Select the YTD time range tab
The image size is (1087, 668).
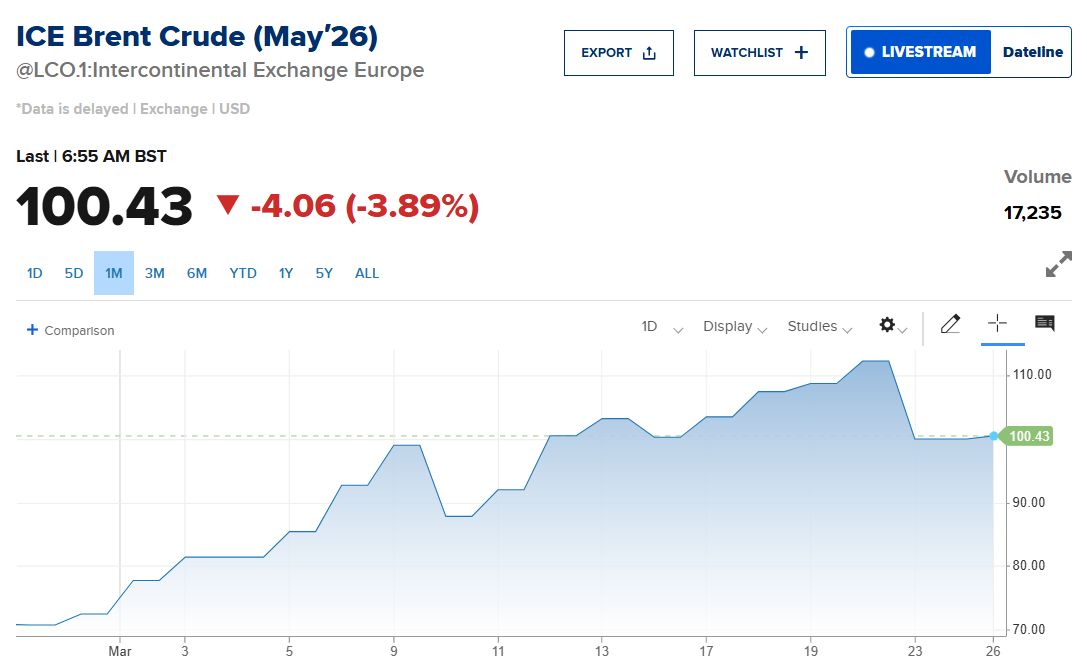243,273
